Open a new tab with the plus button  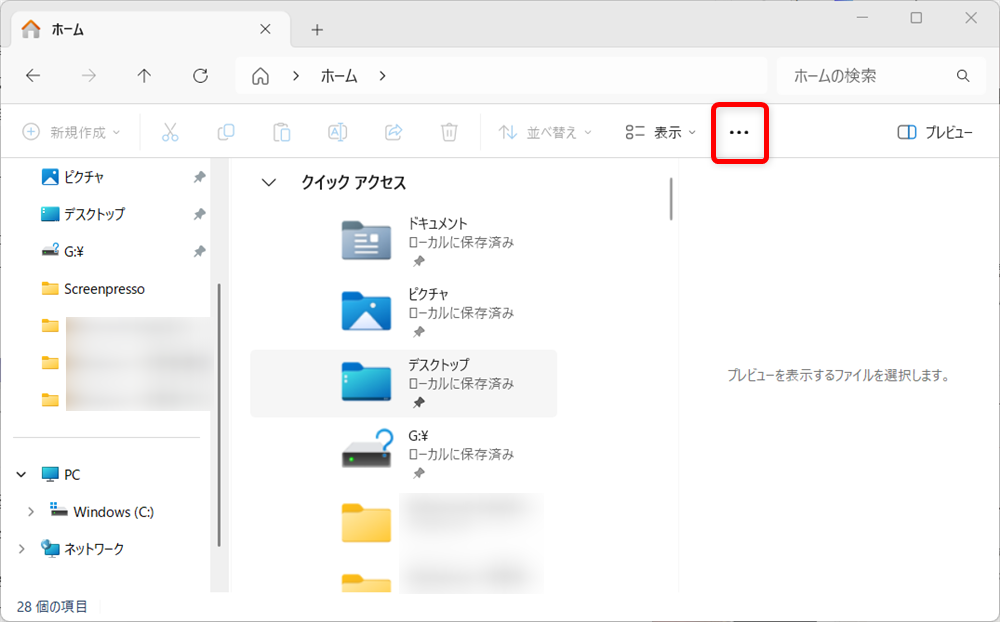pos(316,29)
